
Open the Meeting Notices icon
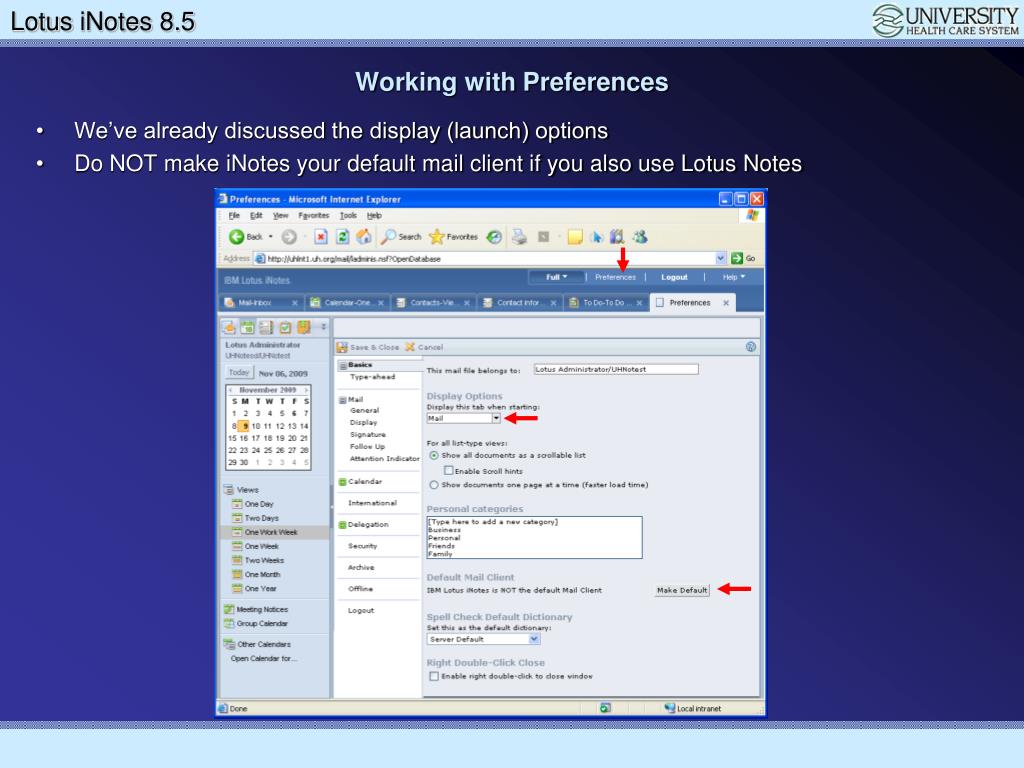229,609
